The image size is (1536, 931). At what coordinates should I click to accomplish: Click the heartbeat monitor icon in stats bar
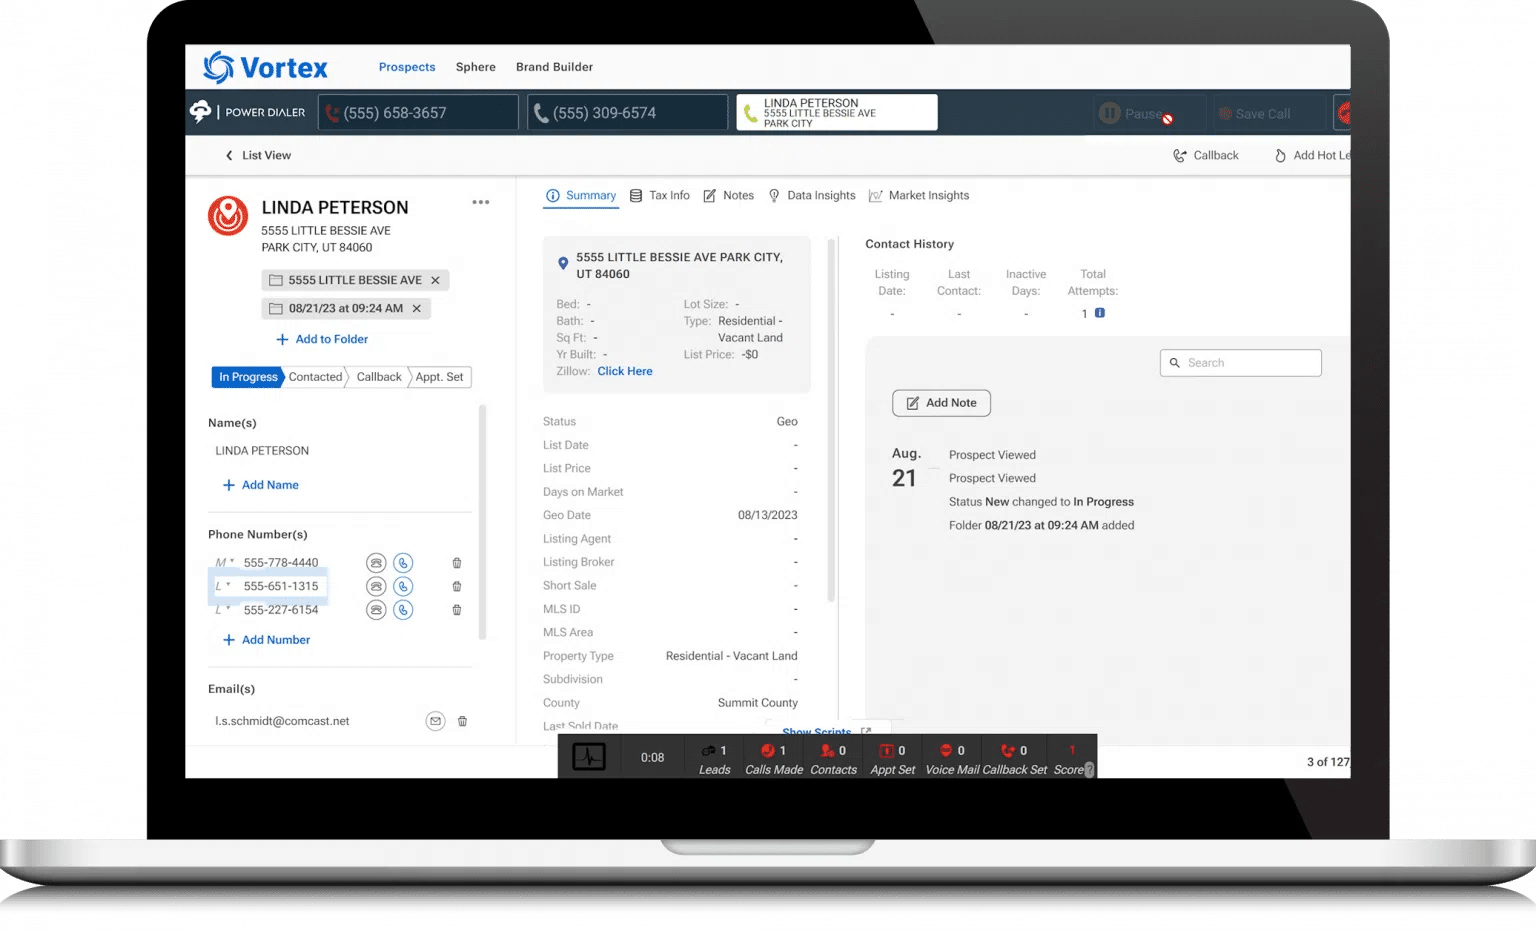tap(589, 757)
